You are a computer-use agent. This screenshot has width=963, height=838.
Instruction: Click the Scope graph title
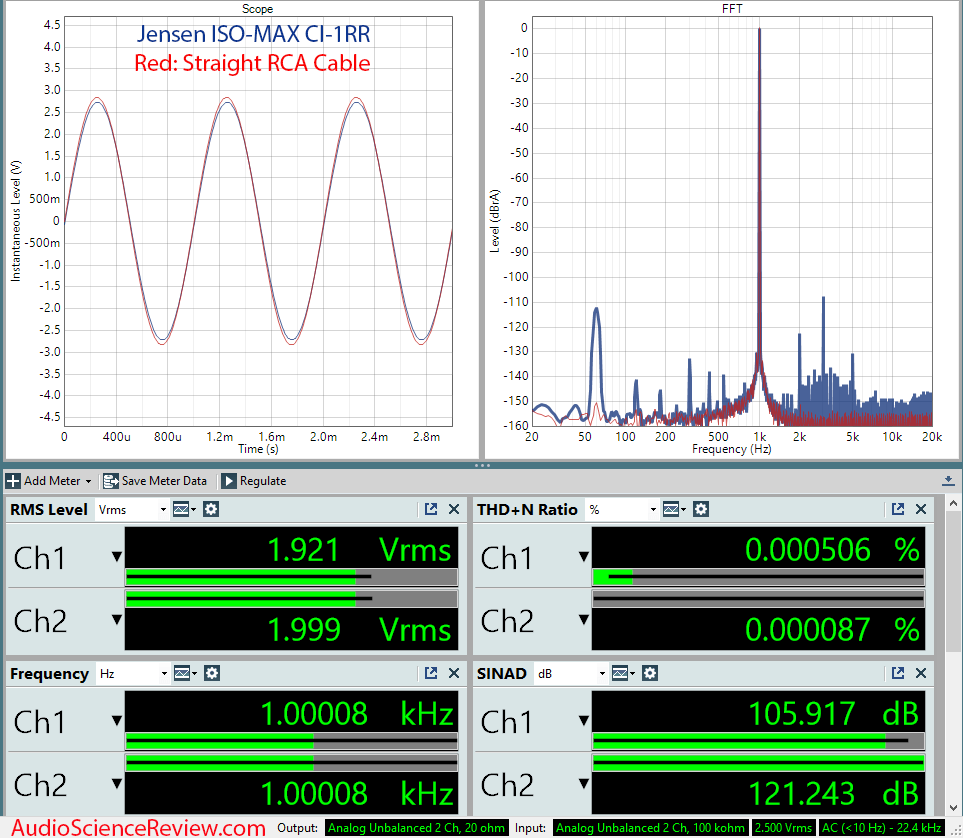pyautogui.click(x=257, y=9)
